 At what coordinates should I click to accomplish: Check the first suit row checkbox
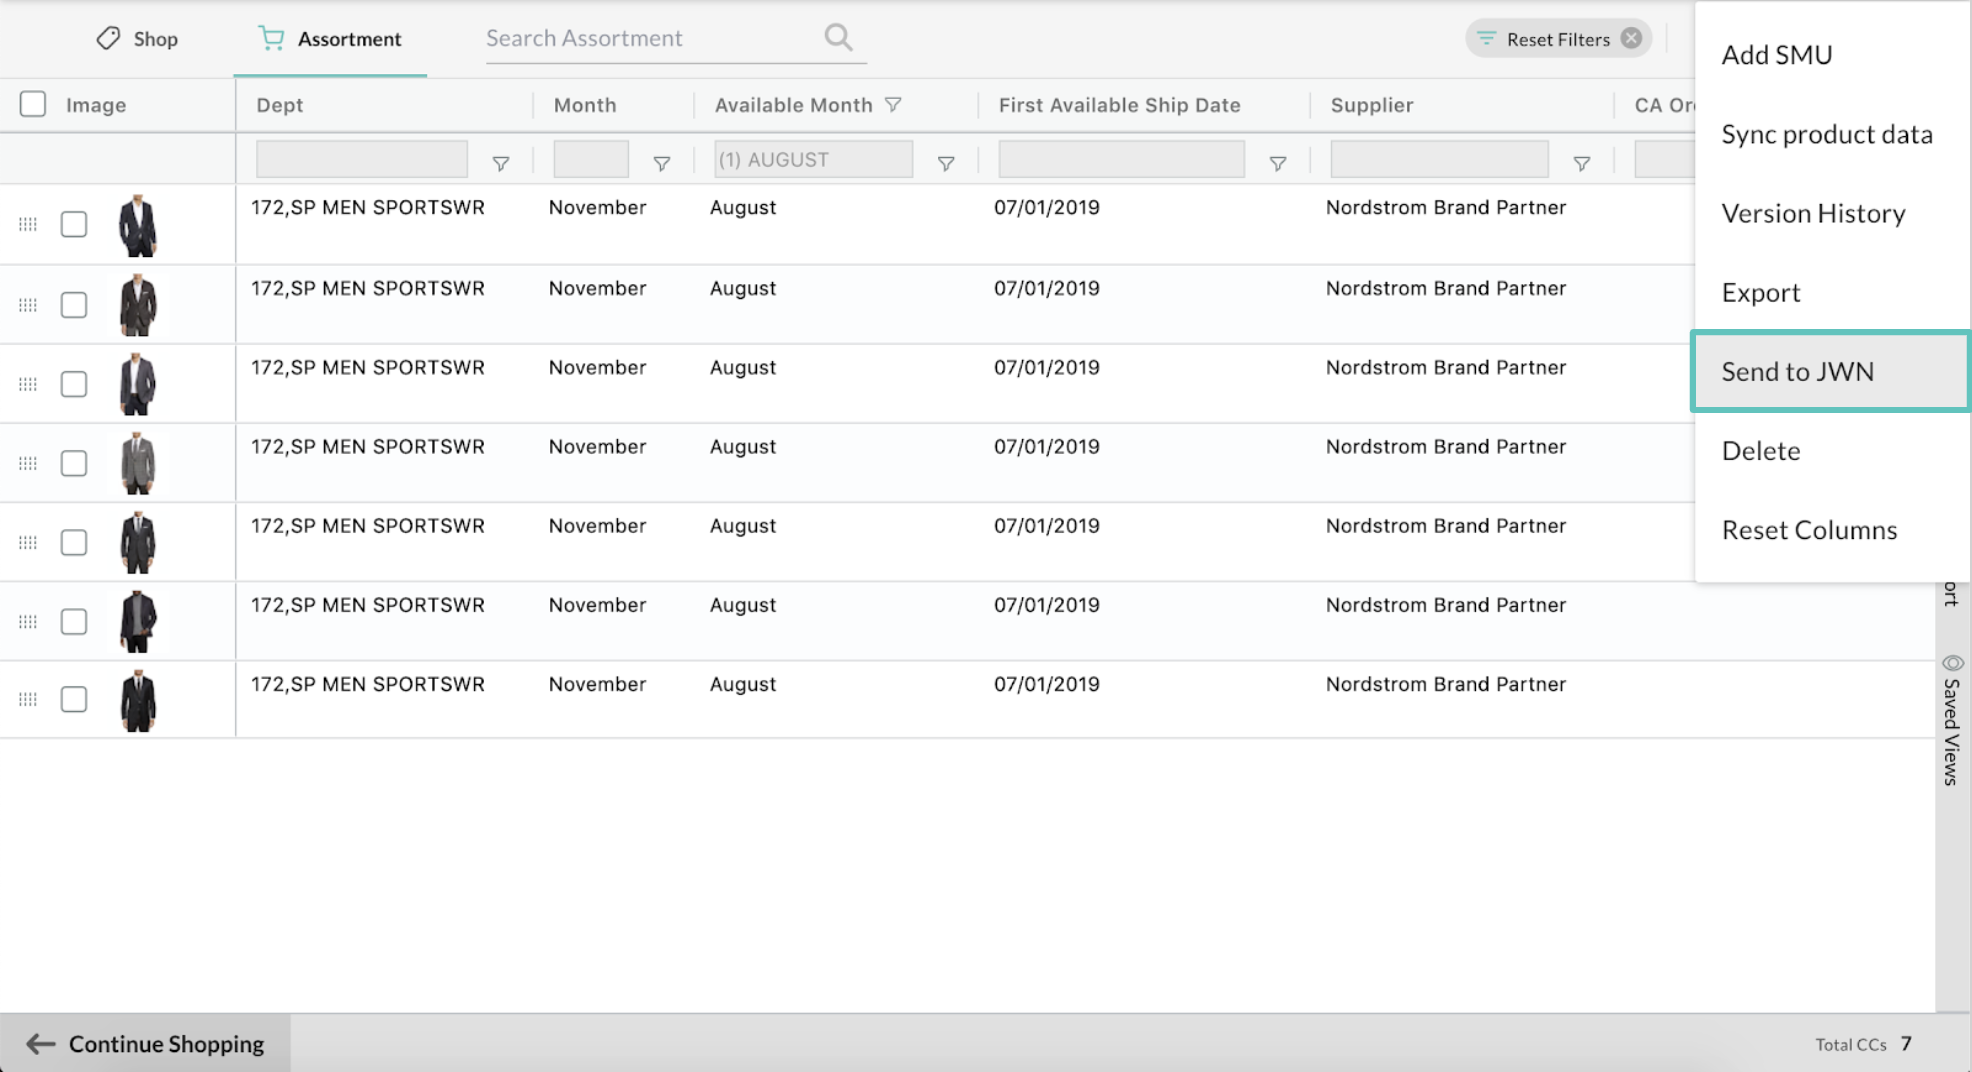click(74, 224)
